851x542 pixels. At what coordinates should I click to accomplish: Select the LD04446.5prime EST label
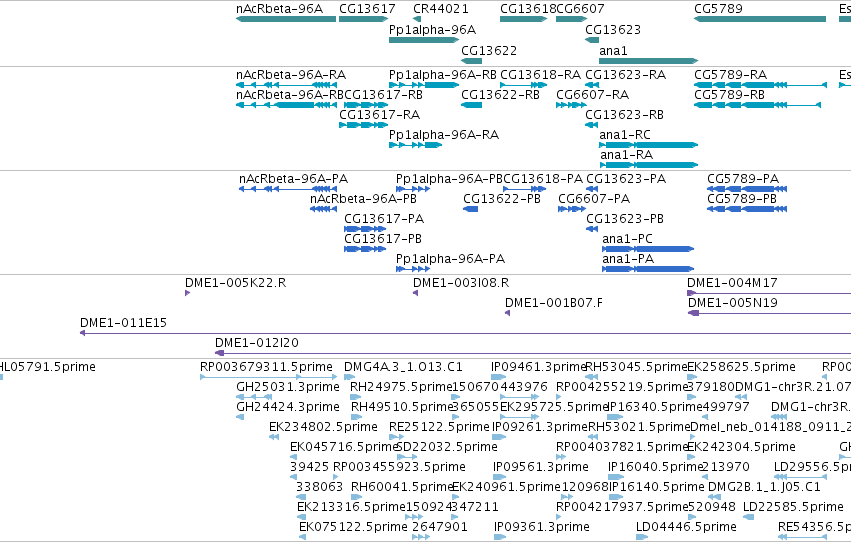pyautogui.click(x=686, y=527)
